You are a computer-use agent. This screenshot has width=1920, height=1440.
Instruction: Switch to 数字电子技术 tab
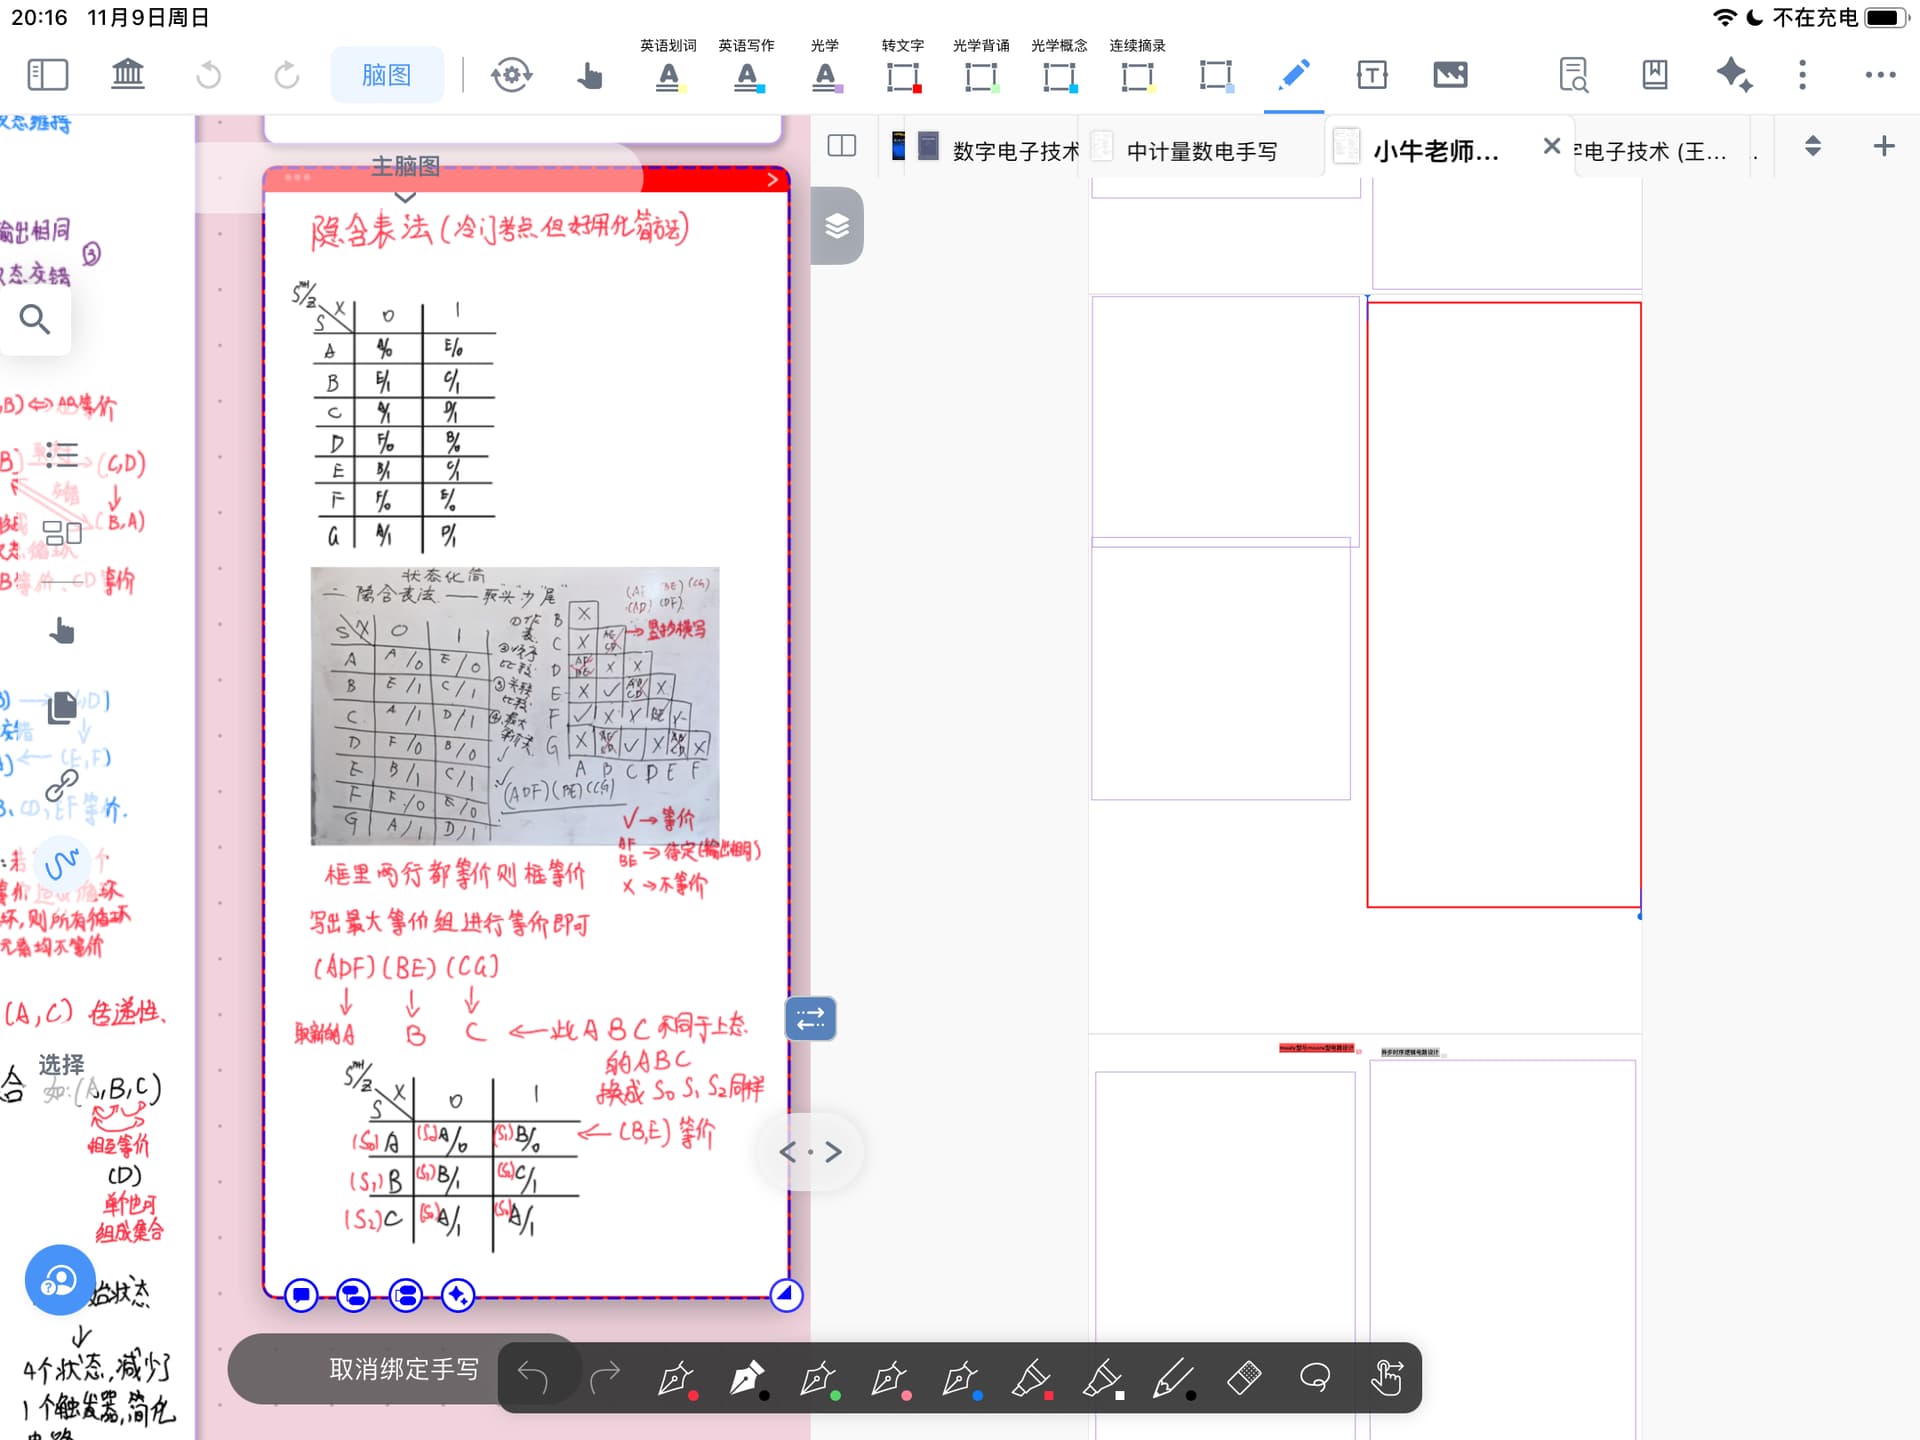1015,151
